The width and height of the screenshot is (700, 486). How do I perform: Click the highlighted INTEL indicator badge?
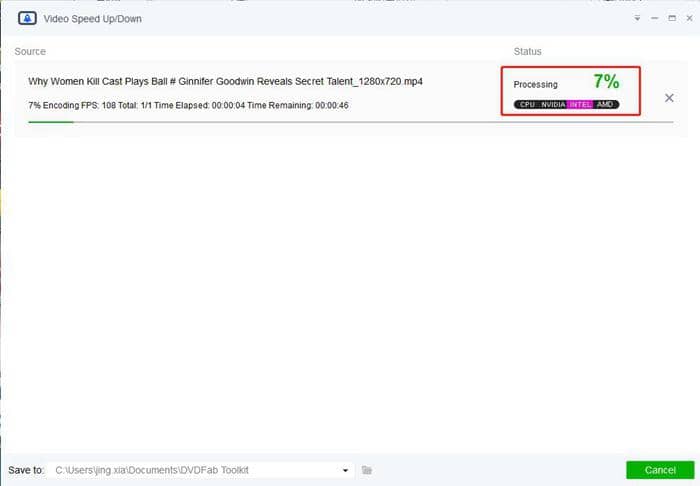(x=580, y=104)
